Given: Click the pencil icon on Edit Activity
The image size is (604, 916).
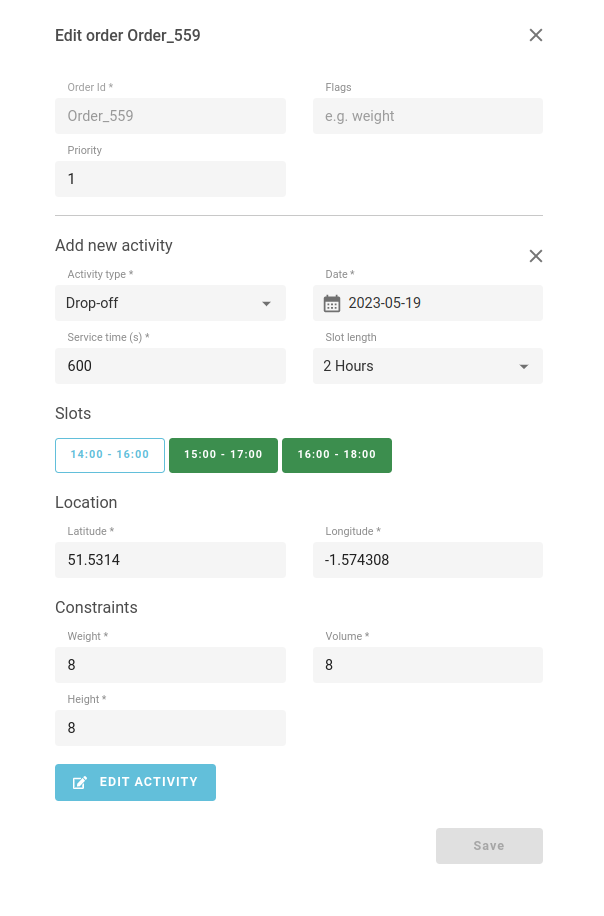Looking at the screenshot, I should 80,782.
